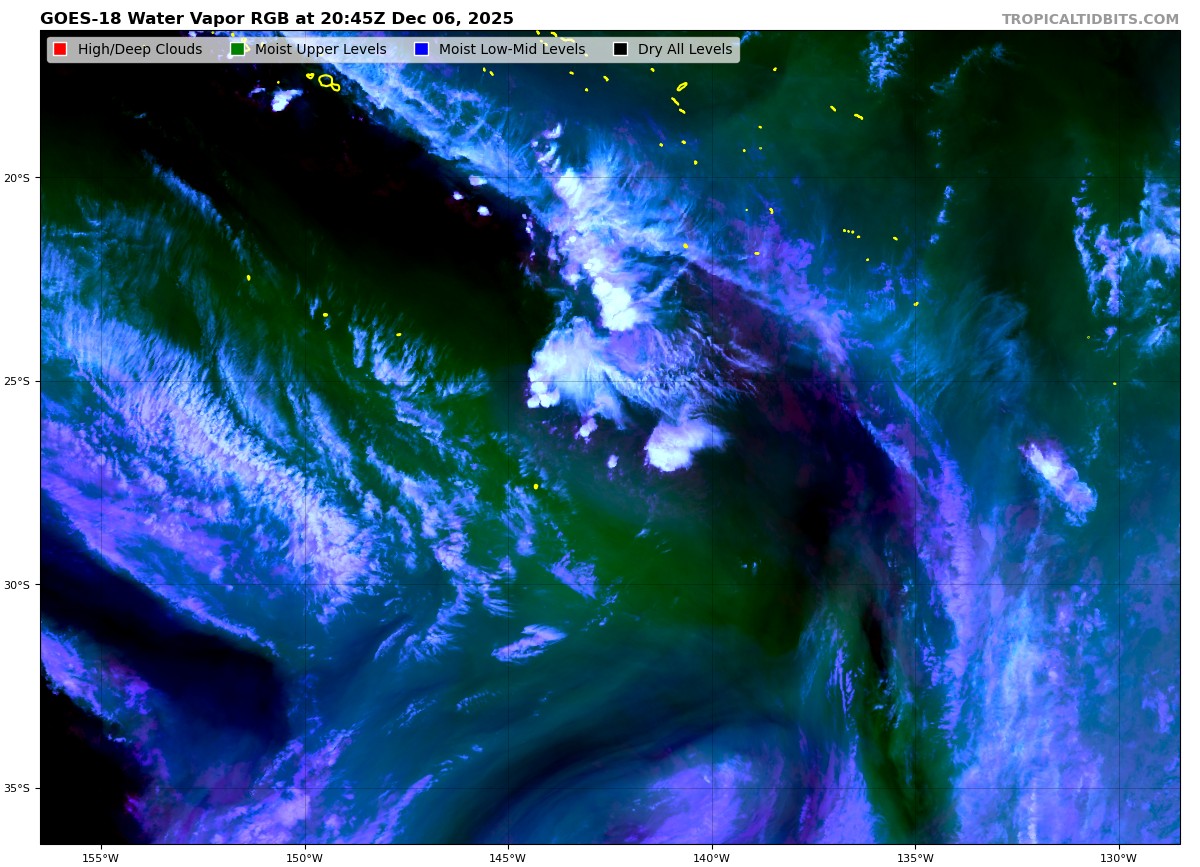The image size is (1200, 867).
Task: Click the 35°S latitude axis label
Action: click(17, 788)
